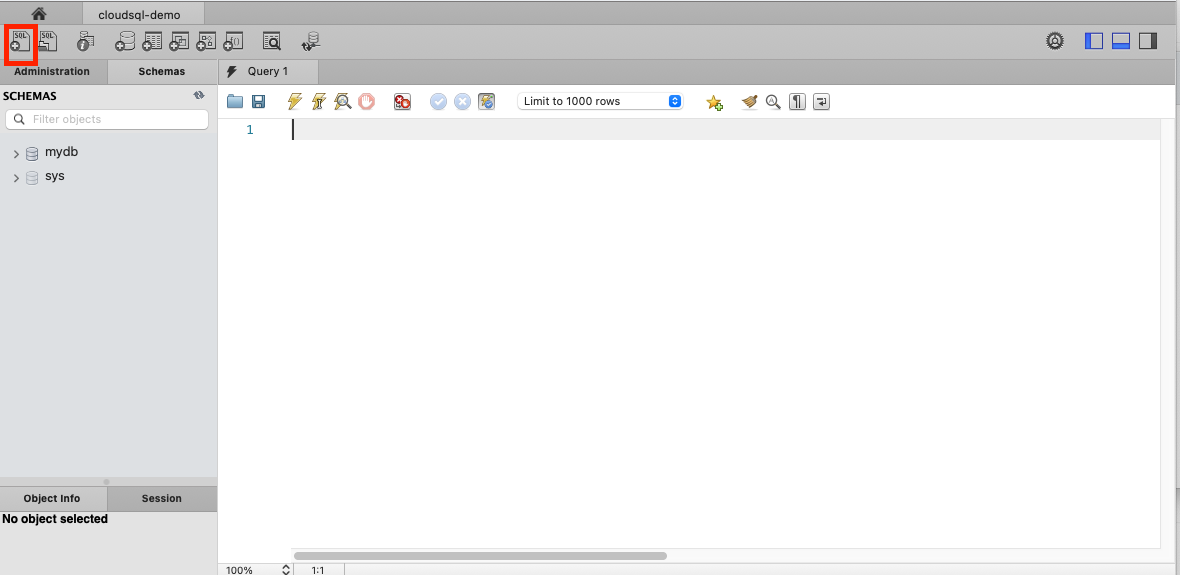
Task: Toggle continue-on-error execution
Action: click(x=402, y=102)
